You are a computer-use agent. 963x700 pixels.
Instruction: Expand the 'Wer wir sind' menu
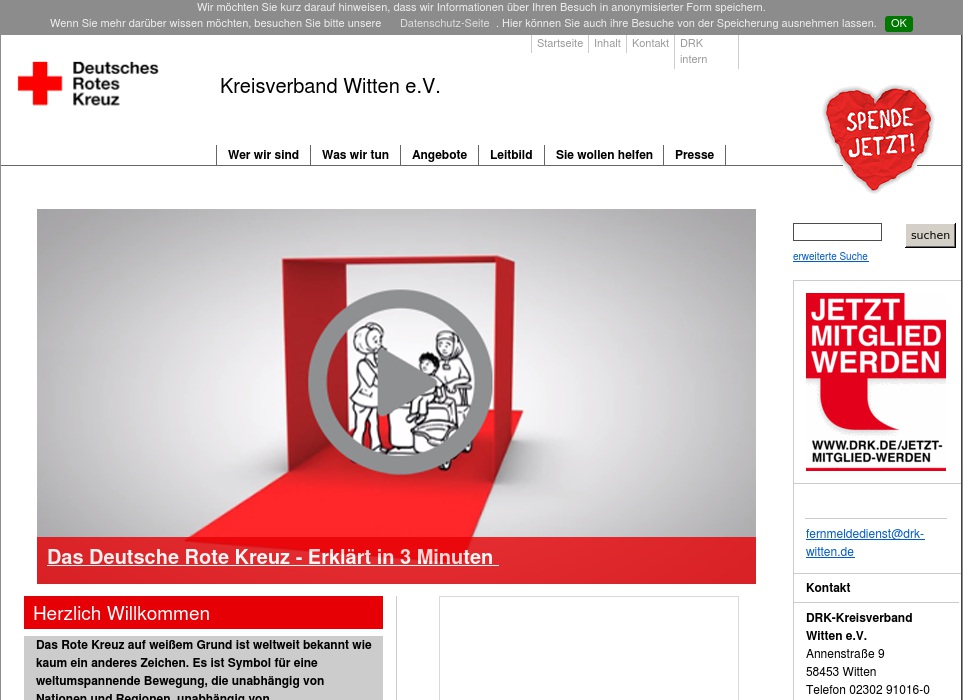click(x=263, y=155)
